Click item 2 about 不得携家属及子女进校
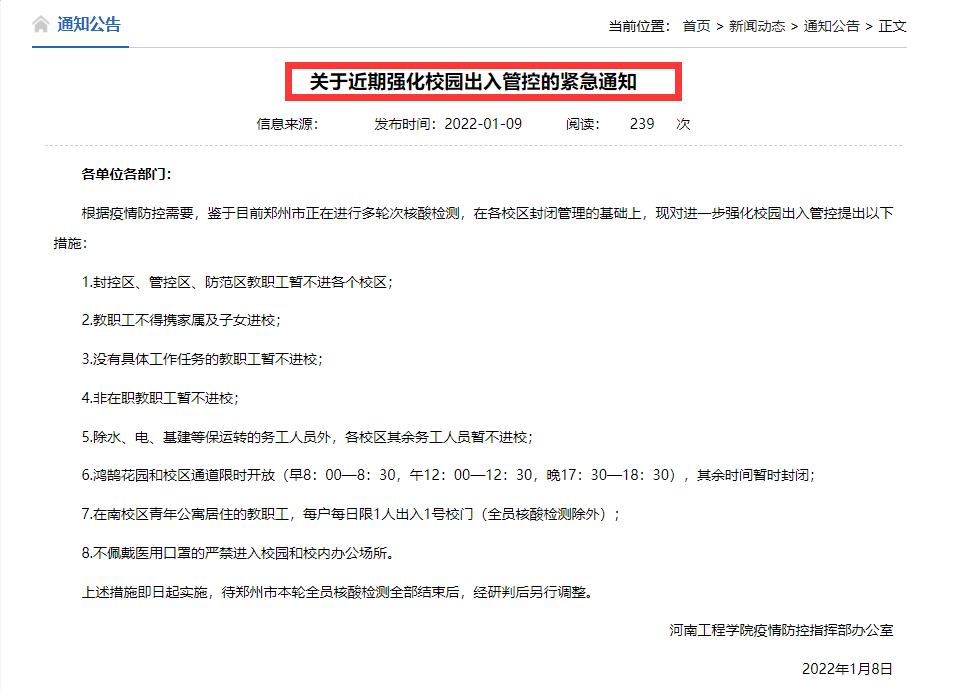The width and height of the screenshot is (973, 700). [x=181, y=320]
